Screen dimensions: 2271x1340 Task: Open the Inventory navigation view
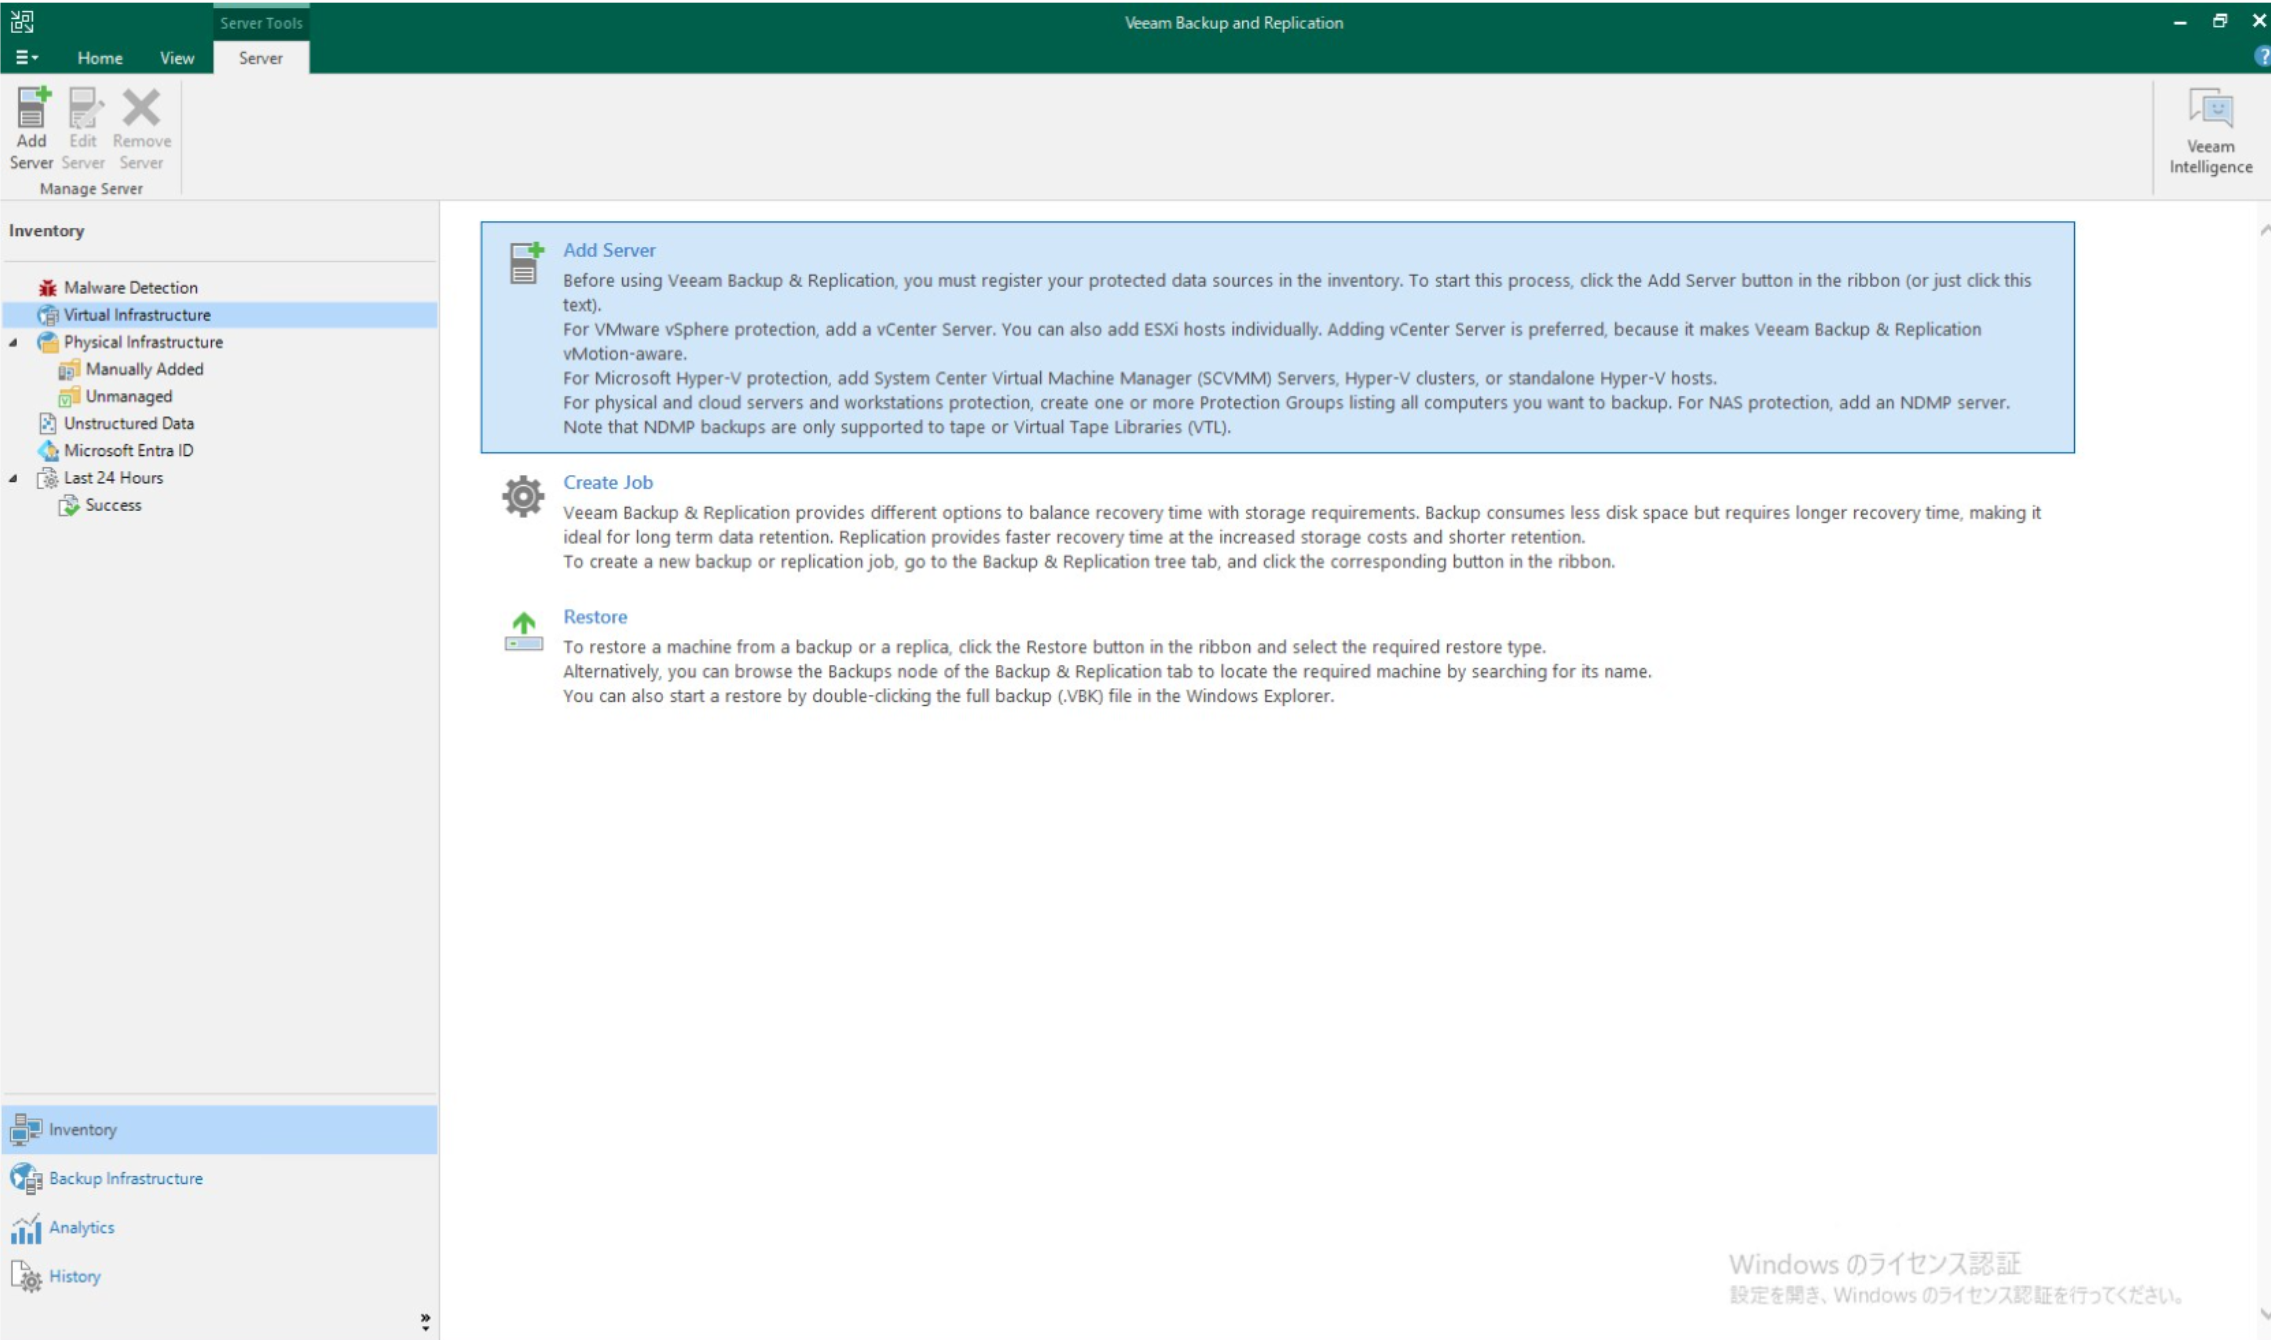click(219, 1130)
